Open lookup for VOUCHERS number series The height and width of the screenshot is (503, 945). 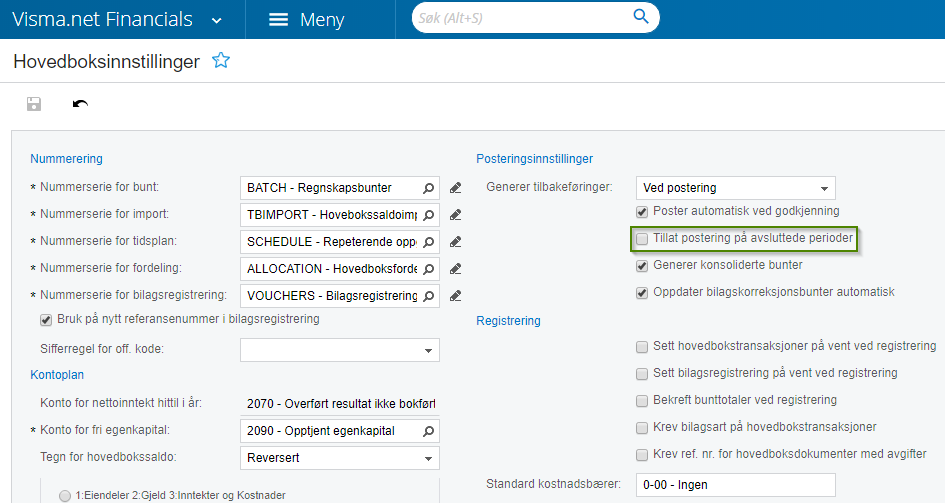[x=428, y=296]
